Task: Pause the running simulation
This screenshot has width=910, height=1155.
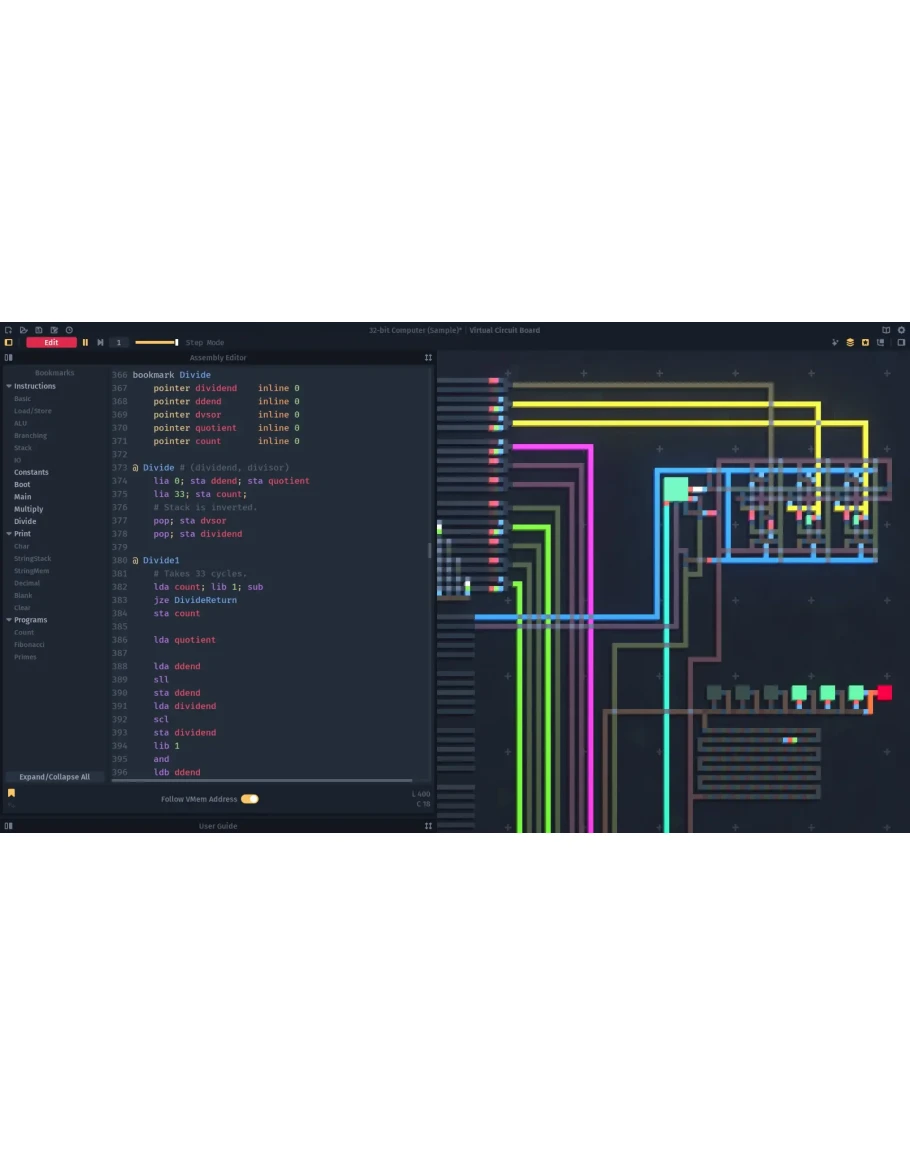Action: pyautogui.click(x=85, y=343)
